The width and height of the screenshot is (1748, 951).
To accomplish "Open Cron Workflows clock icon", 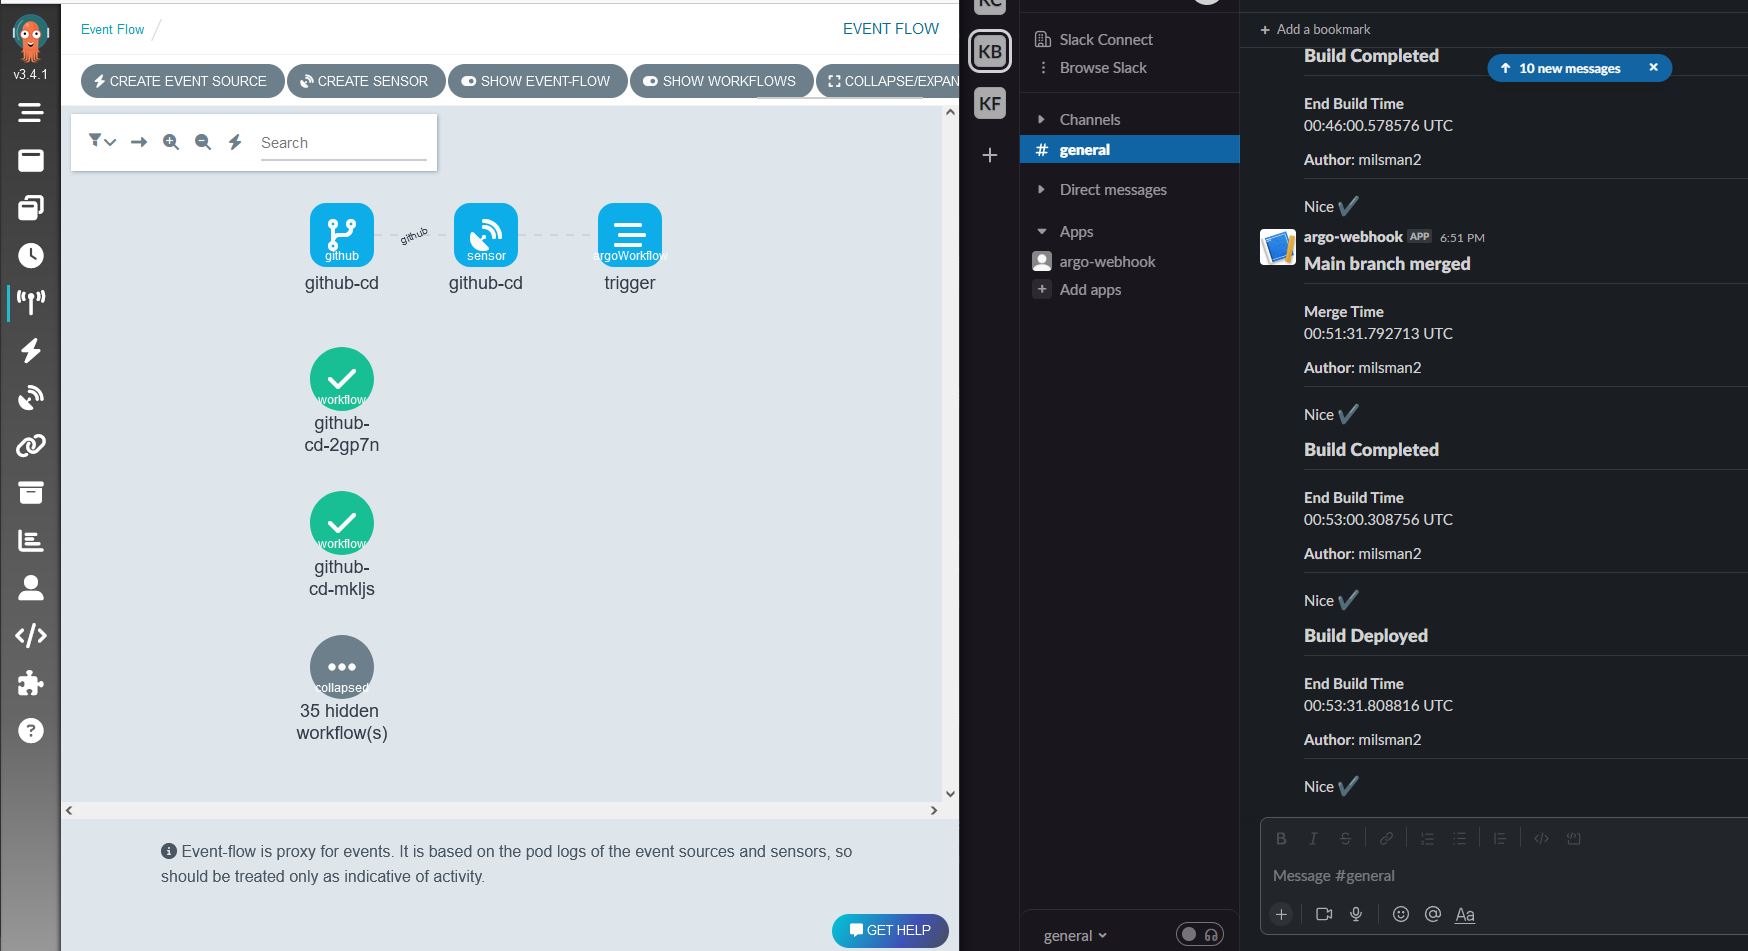I will click(x=31, y=255).
